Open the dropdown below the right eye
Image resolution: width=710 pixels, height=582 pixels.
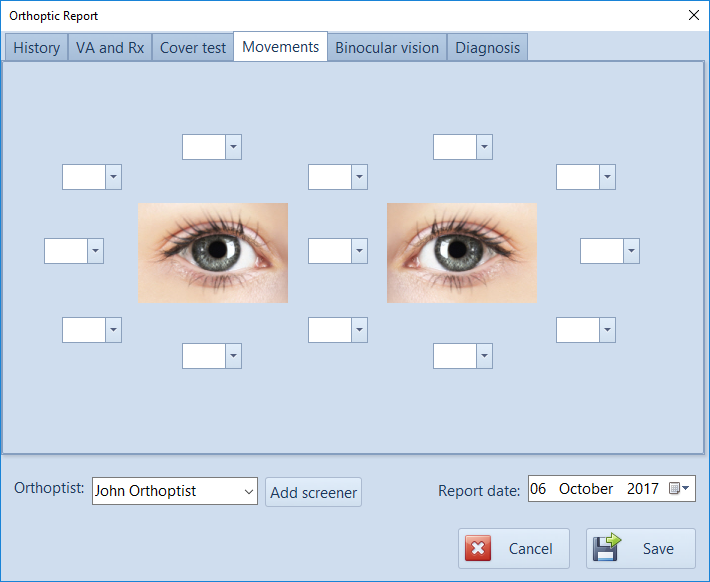point(484,356)
